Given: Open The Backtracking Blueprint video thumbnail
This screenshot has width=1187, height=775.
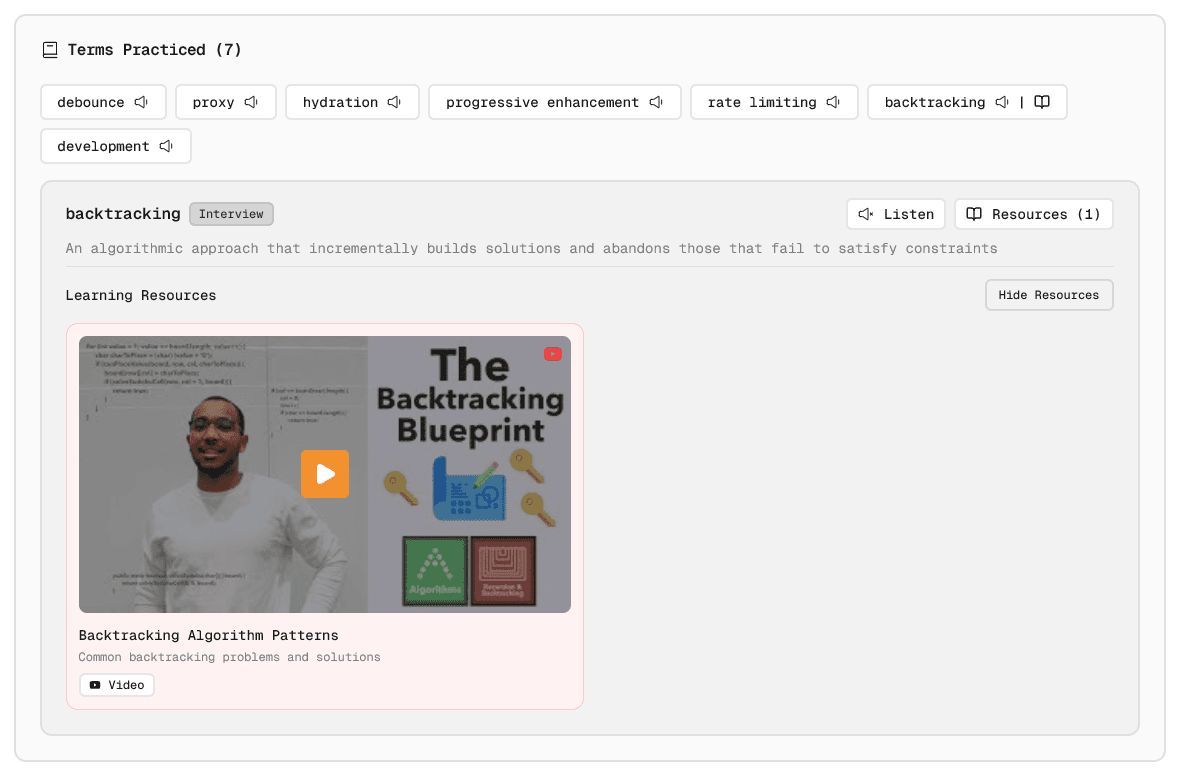Looking at the screenshot, I should pyautogui.click(x=325, y=475).
